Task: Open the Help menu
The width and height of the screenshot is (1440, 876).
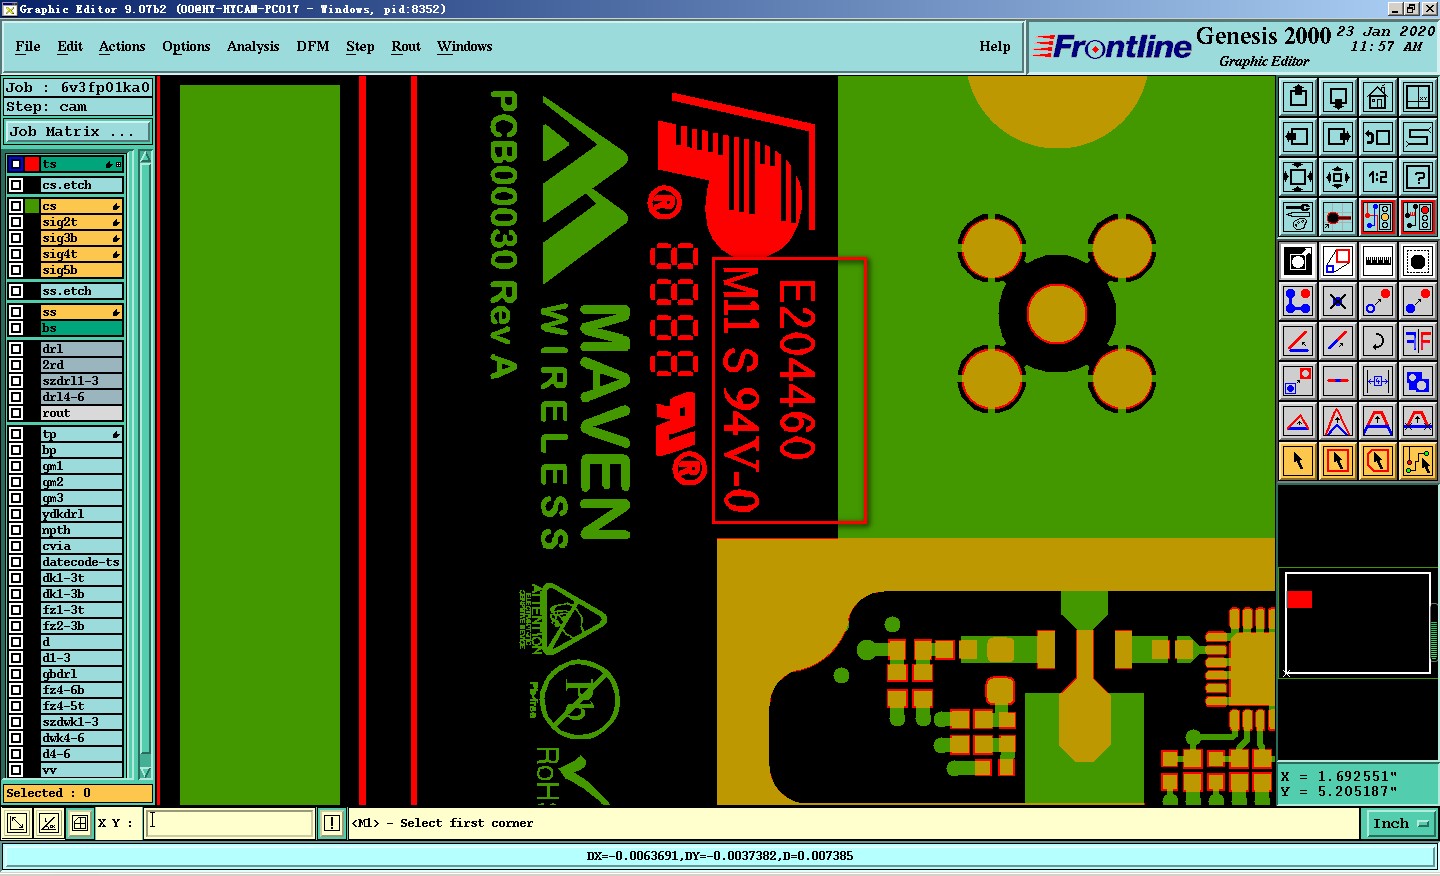Action: coord(995,46)
